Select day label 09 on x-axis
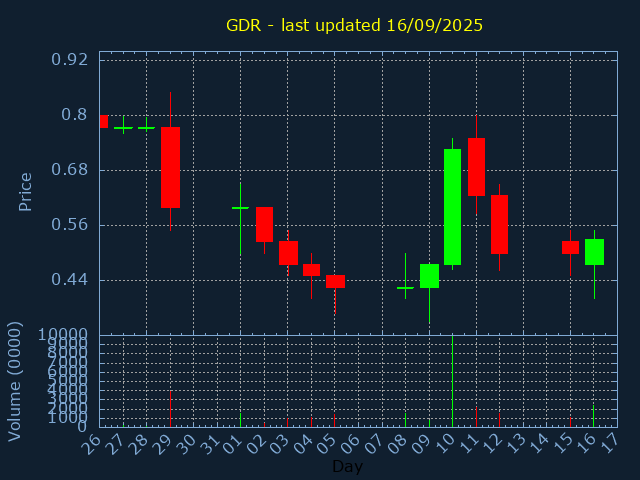This screenshot has height=480, width=640. [x=420, y=444]
